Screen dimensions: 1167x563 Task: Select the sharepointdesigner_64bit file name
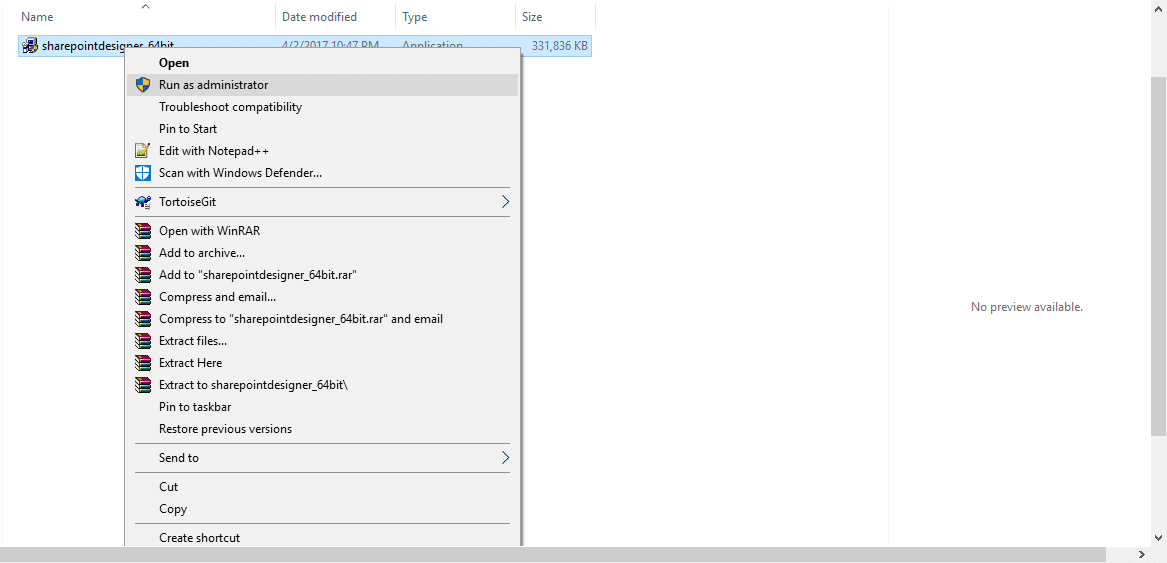tap(108, 46)
